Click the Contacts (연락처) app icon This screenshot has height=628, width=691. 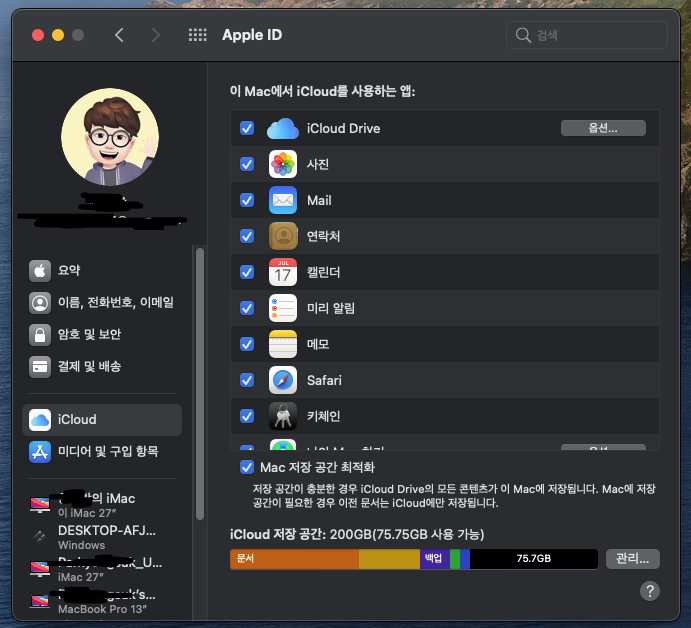(x=282, y=236)
